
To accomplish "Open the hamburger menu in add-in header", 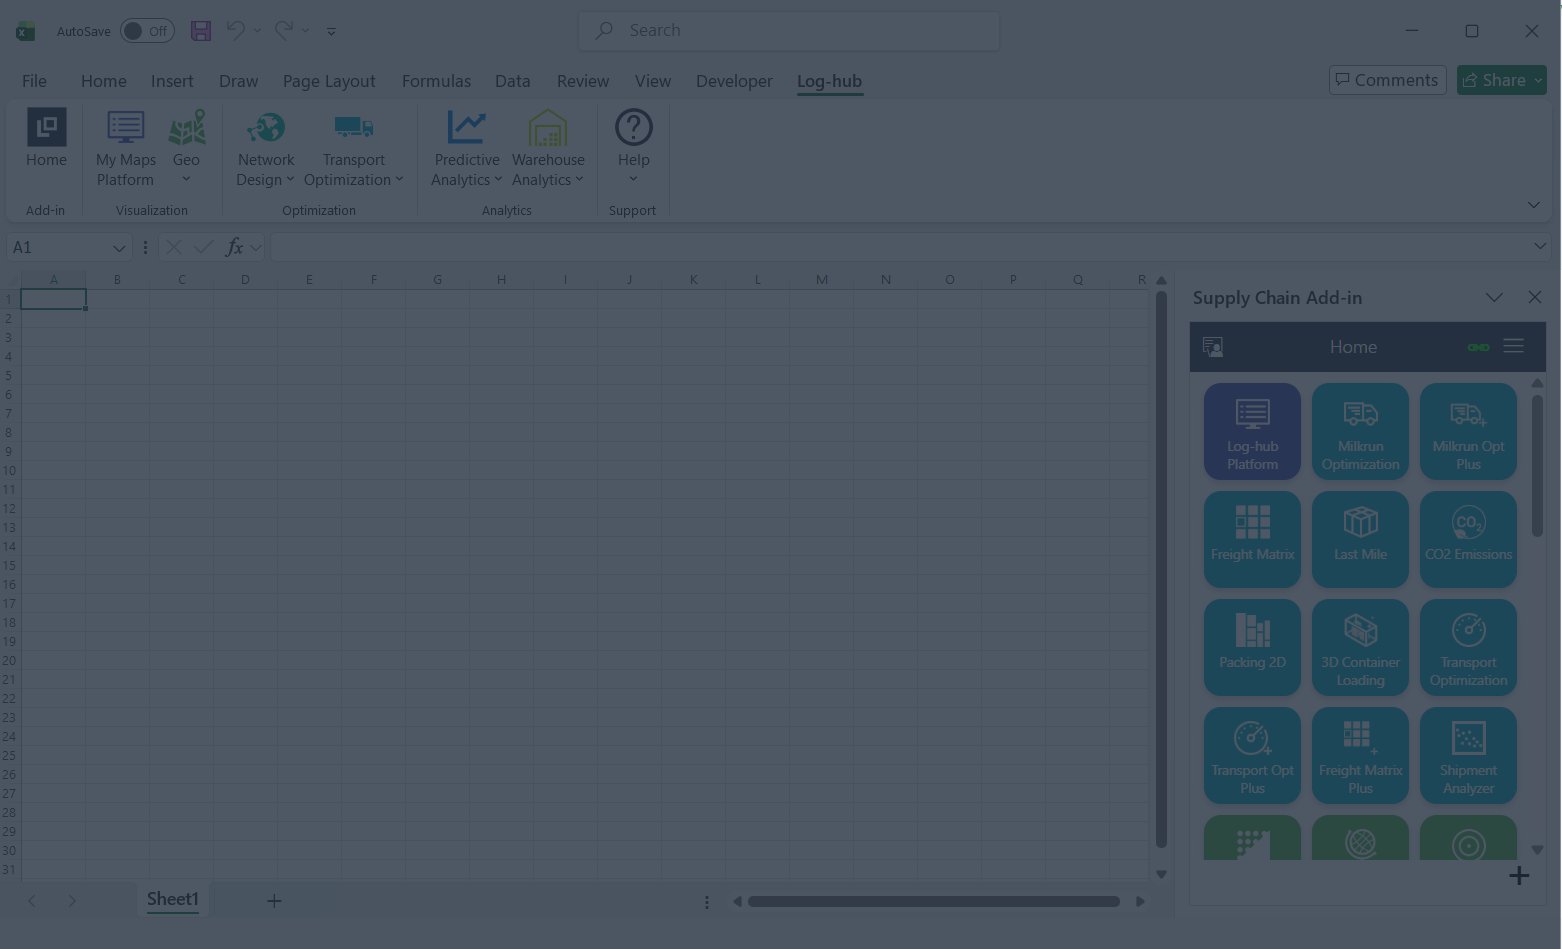I will coord(1513,346).
